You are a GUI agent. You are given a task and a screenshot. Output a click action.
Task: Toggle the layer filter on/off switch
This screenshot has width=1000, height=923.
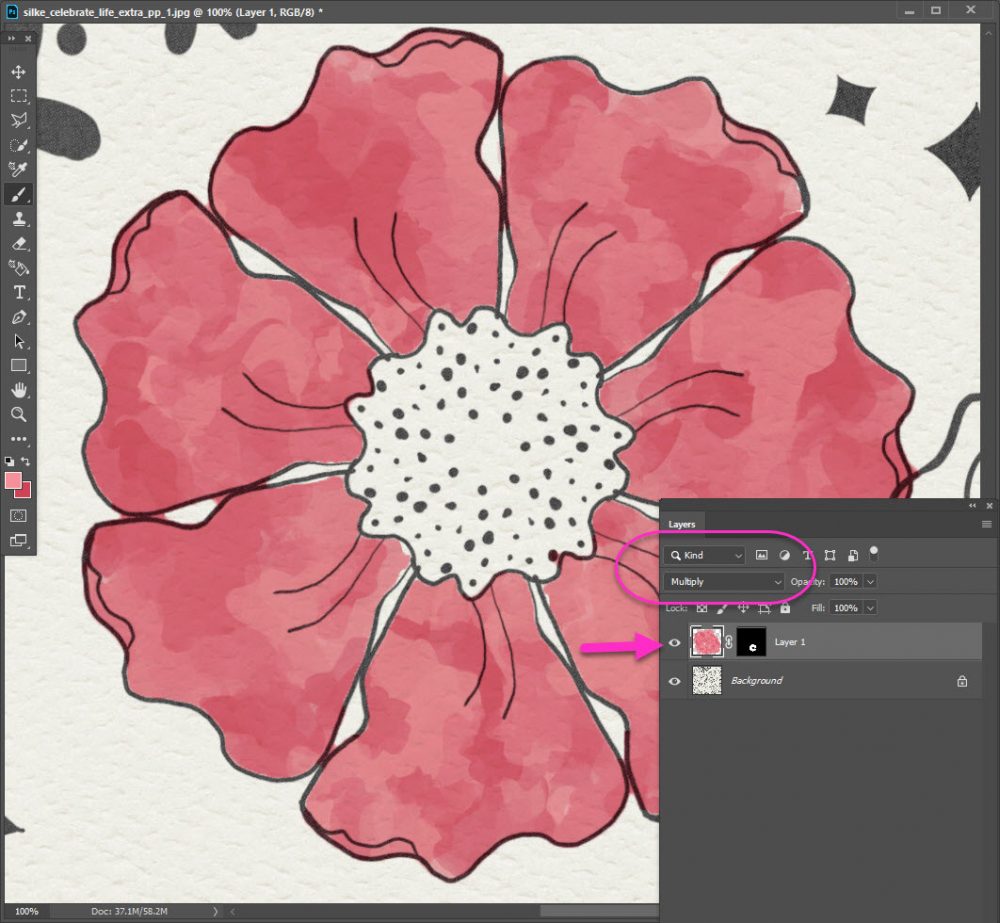(874, 552)
